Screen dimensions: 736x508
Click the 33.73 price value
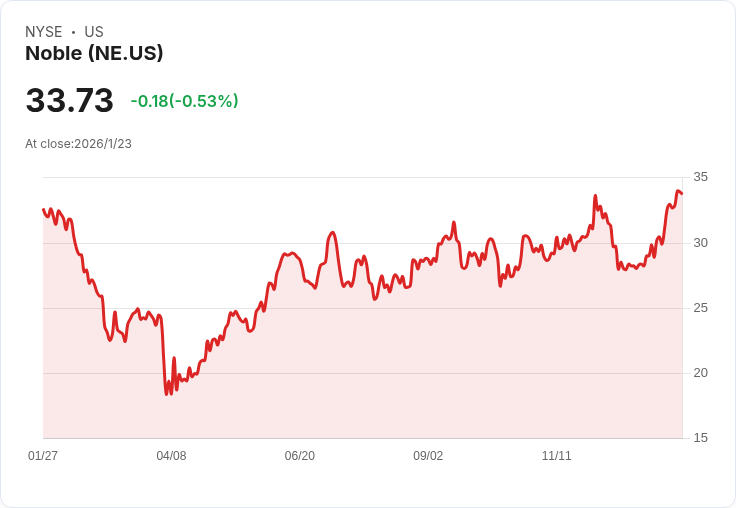(69, 100)
